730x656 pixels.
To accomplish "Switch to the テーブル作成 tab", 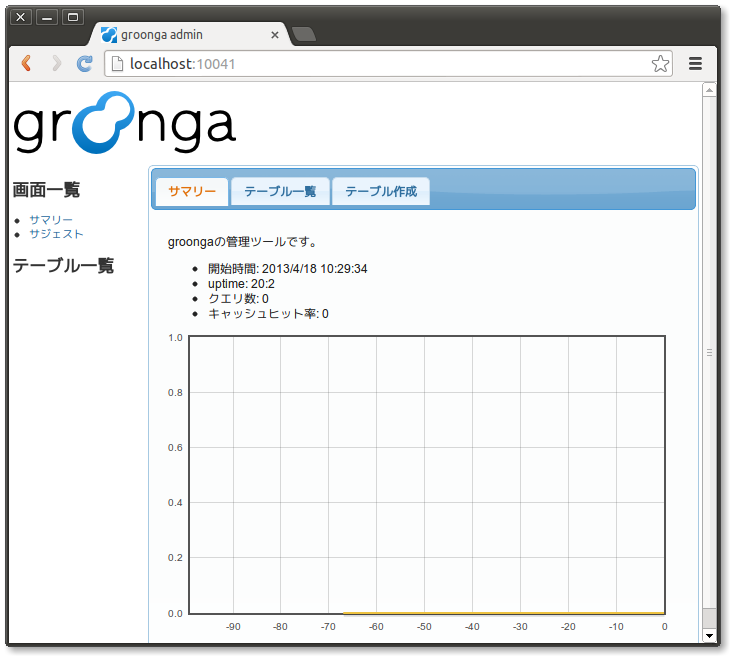I will 381,191.
